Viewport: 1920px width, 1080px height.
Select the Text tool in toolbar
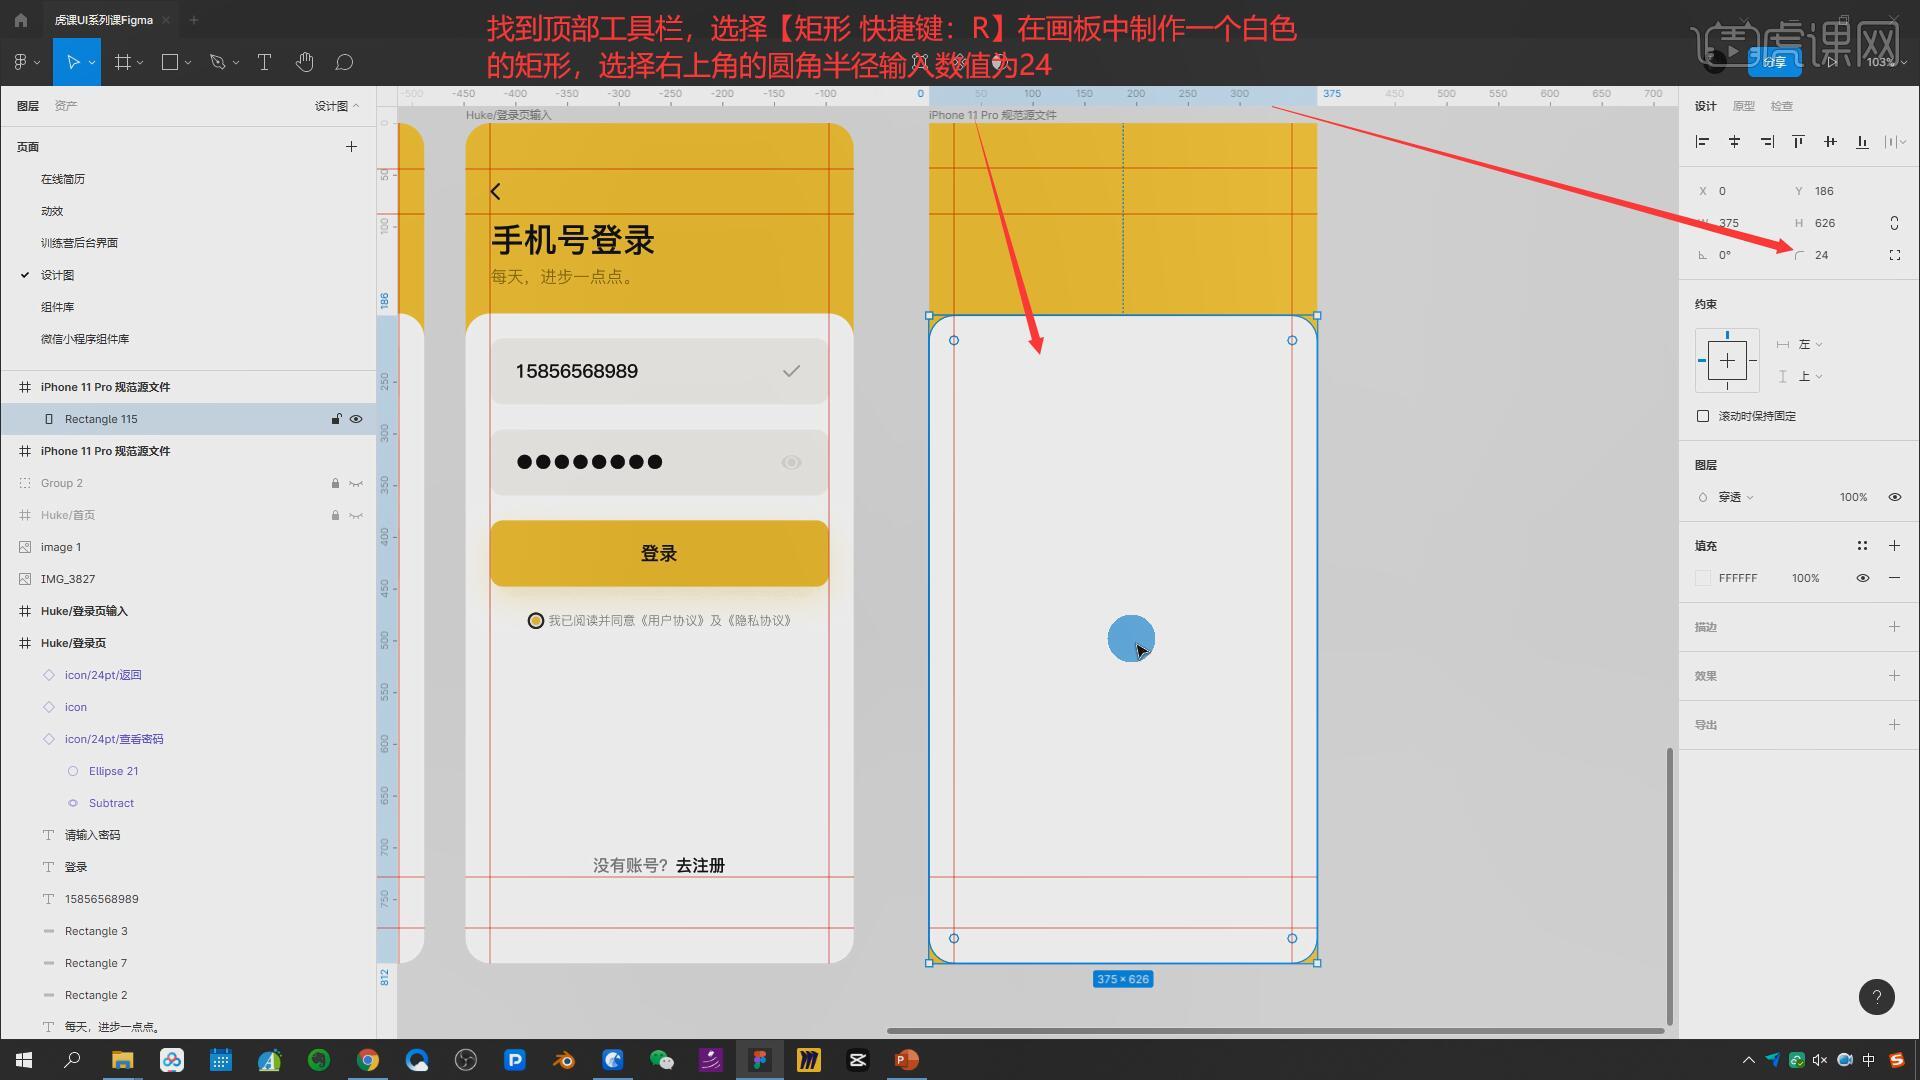(264, 62)
